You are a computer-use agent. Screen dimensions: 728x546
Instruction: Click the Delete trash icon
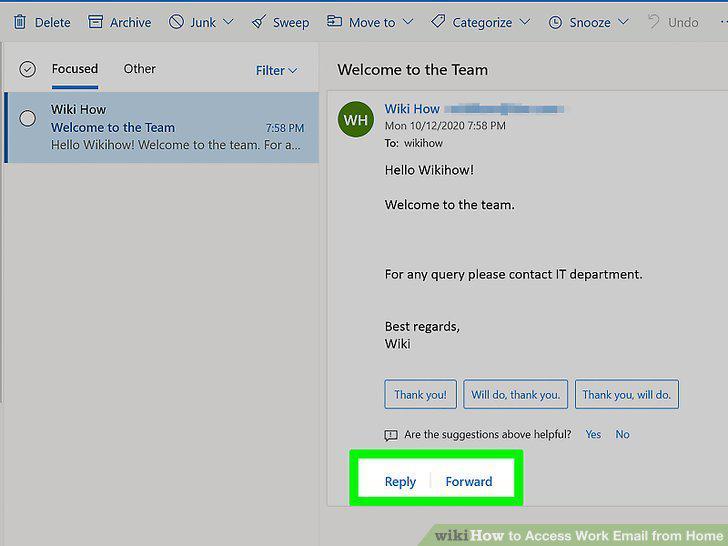click(20, 22)
